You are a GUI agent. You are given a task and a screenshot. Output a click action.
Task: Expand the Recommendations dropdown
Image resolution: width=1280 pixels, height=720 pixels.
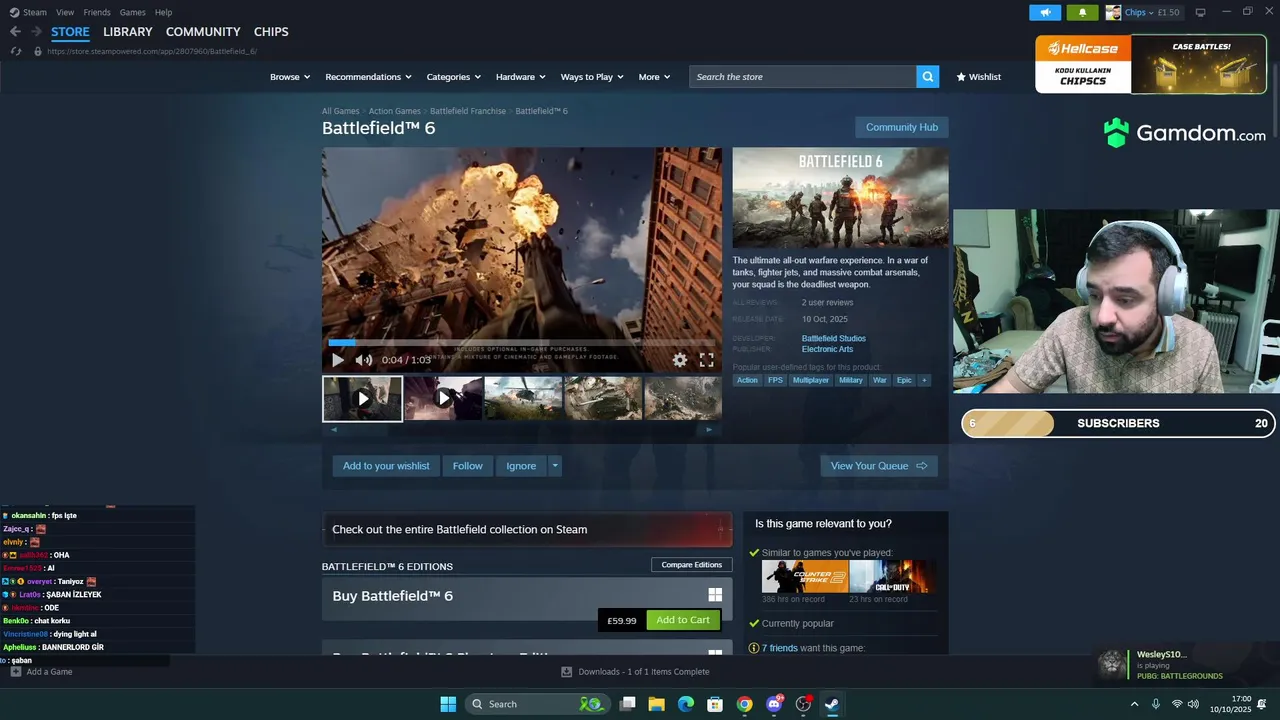click(x=369, y=77)
